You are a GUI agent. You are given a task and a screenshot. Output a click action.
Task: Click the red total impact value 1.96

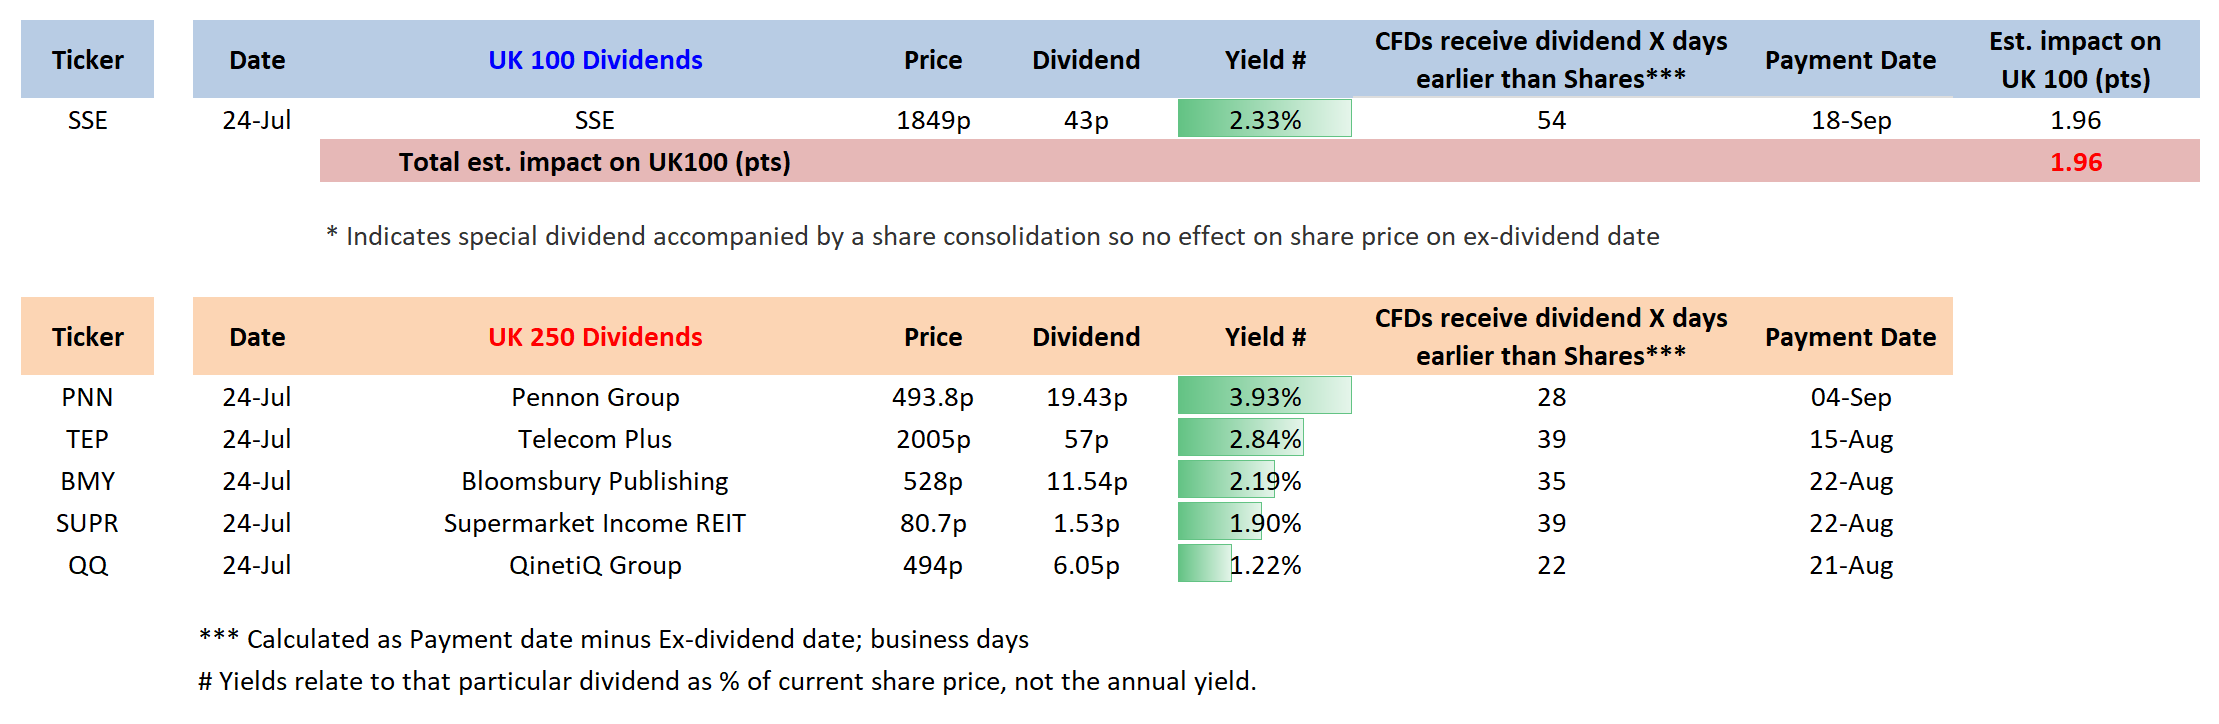coord(2075,162)
